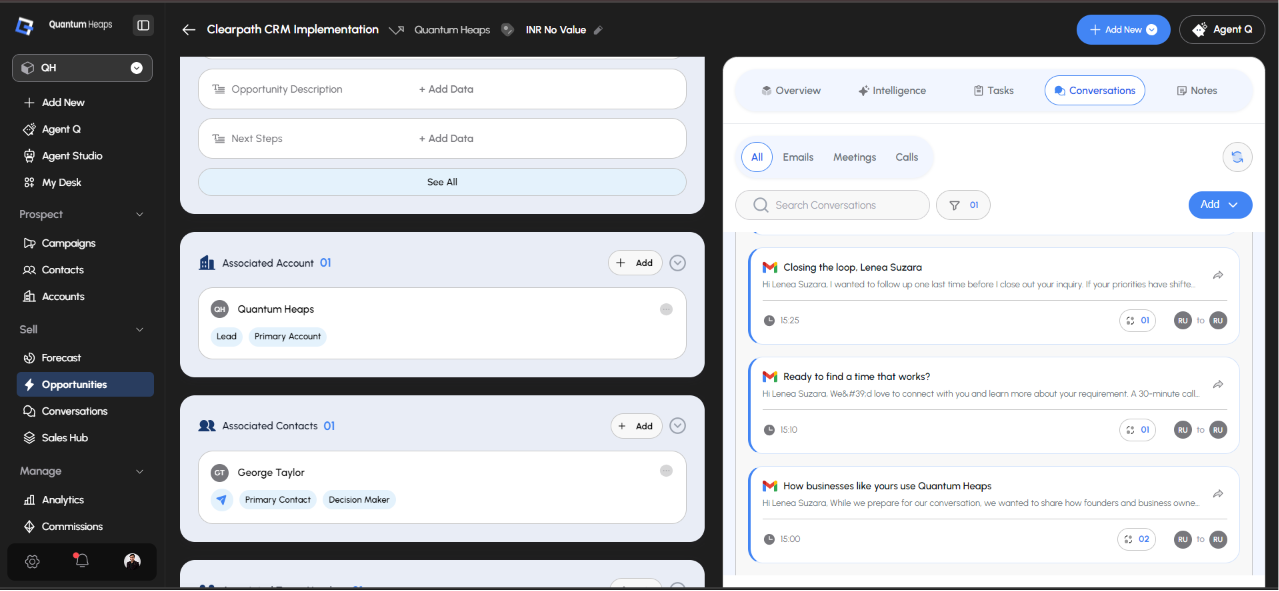Click See All opportunity fields

[442, 182]
